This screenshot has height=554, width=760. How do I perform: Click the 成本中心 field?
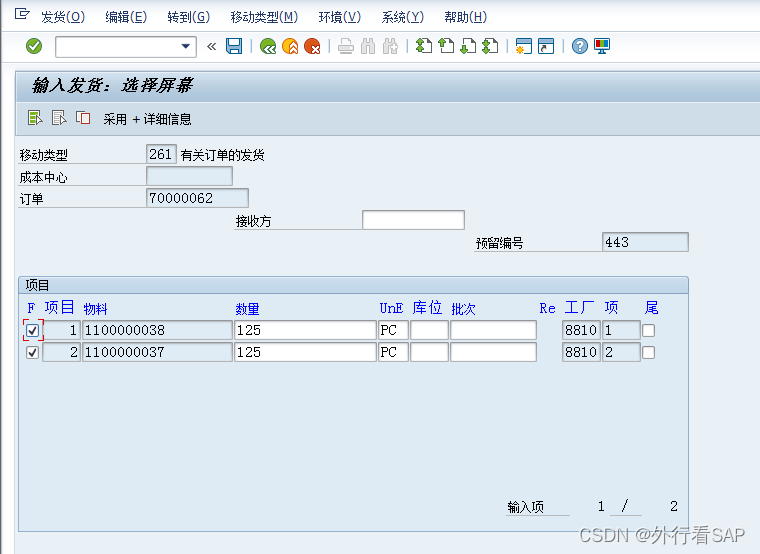coord(190,176)
